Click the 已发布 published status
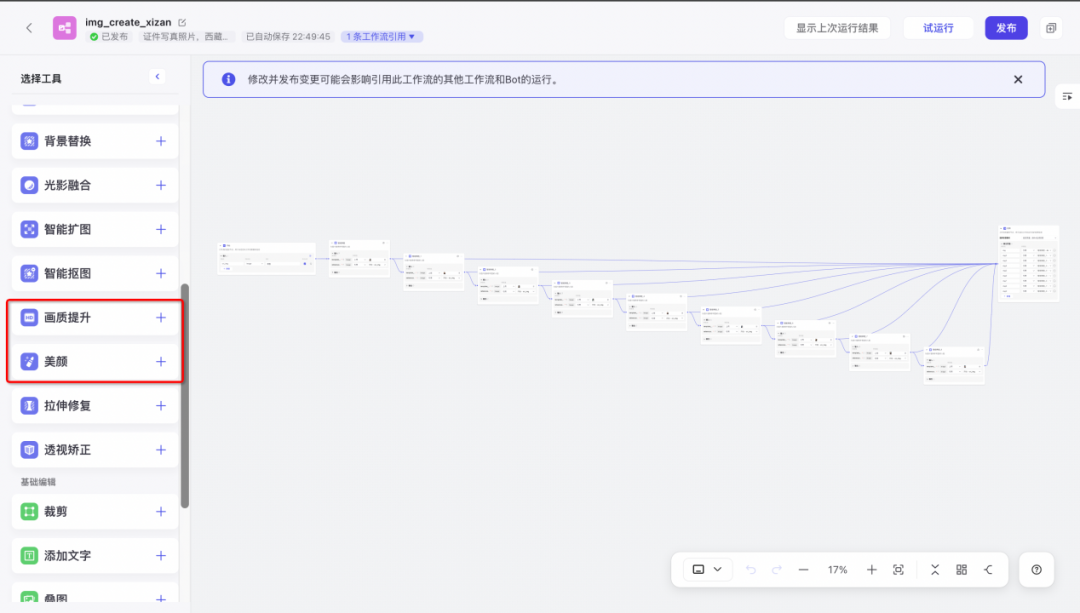1080x613 pixels. pos(109,37)
